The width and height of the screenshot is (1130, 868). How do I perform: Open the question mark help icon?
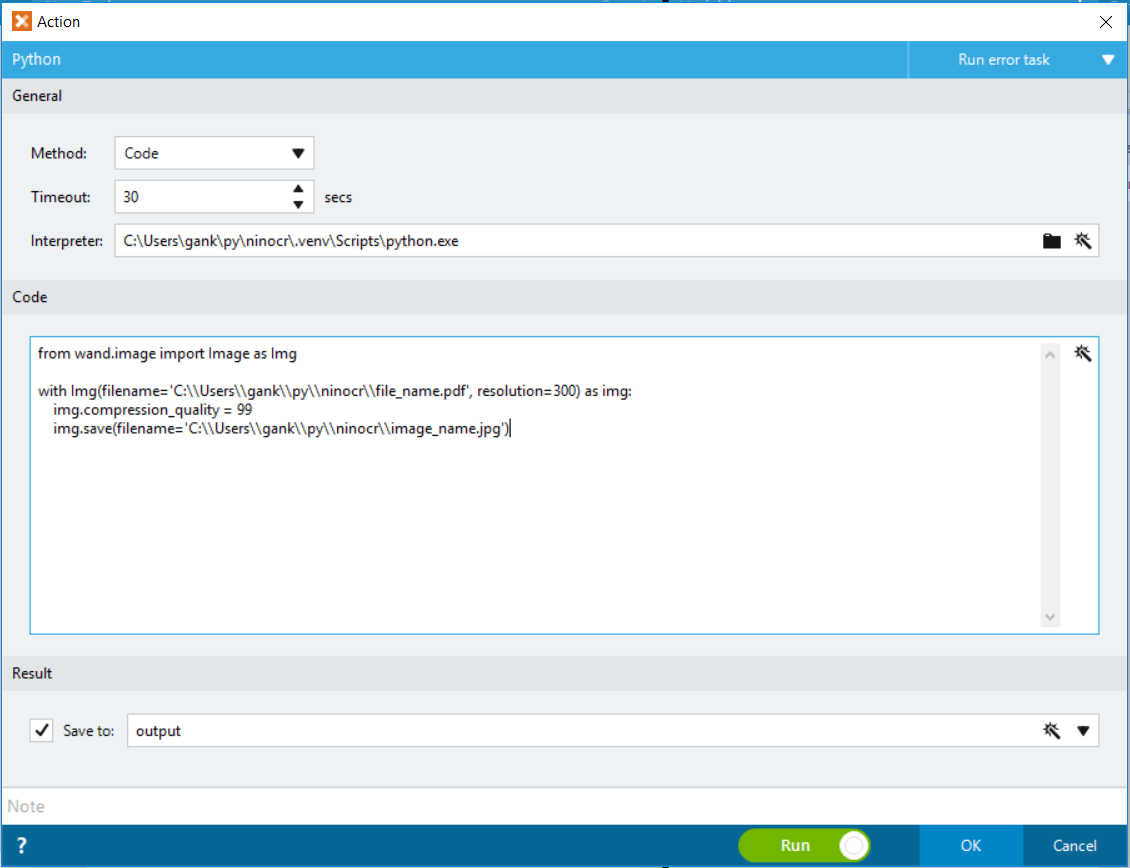click(x=22, y=845)
